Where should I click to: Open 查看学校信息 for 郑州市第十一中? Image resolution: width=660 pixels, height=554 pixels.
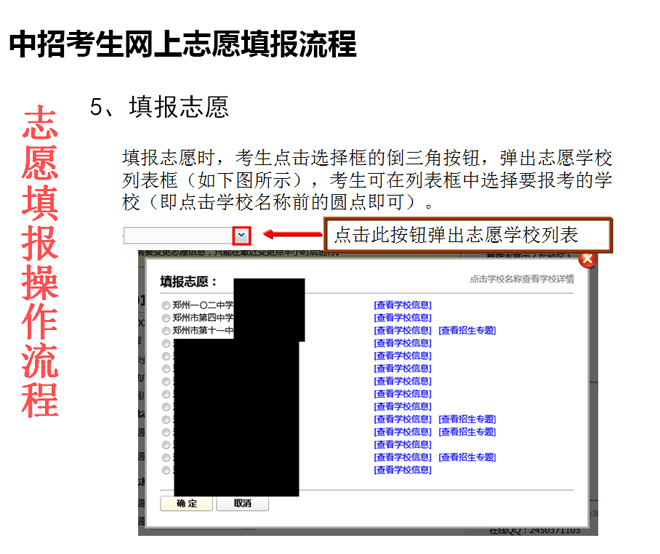[402, 330]
